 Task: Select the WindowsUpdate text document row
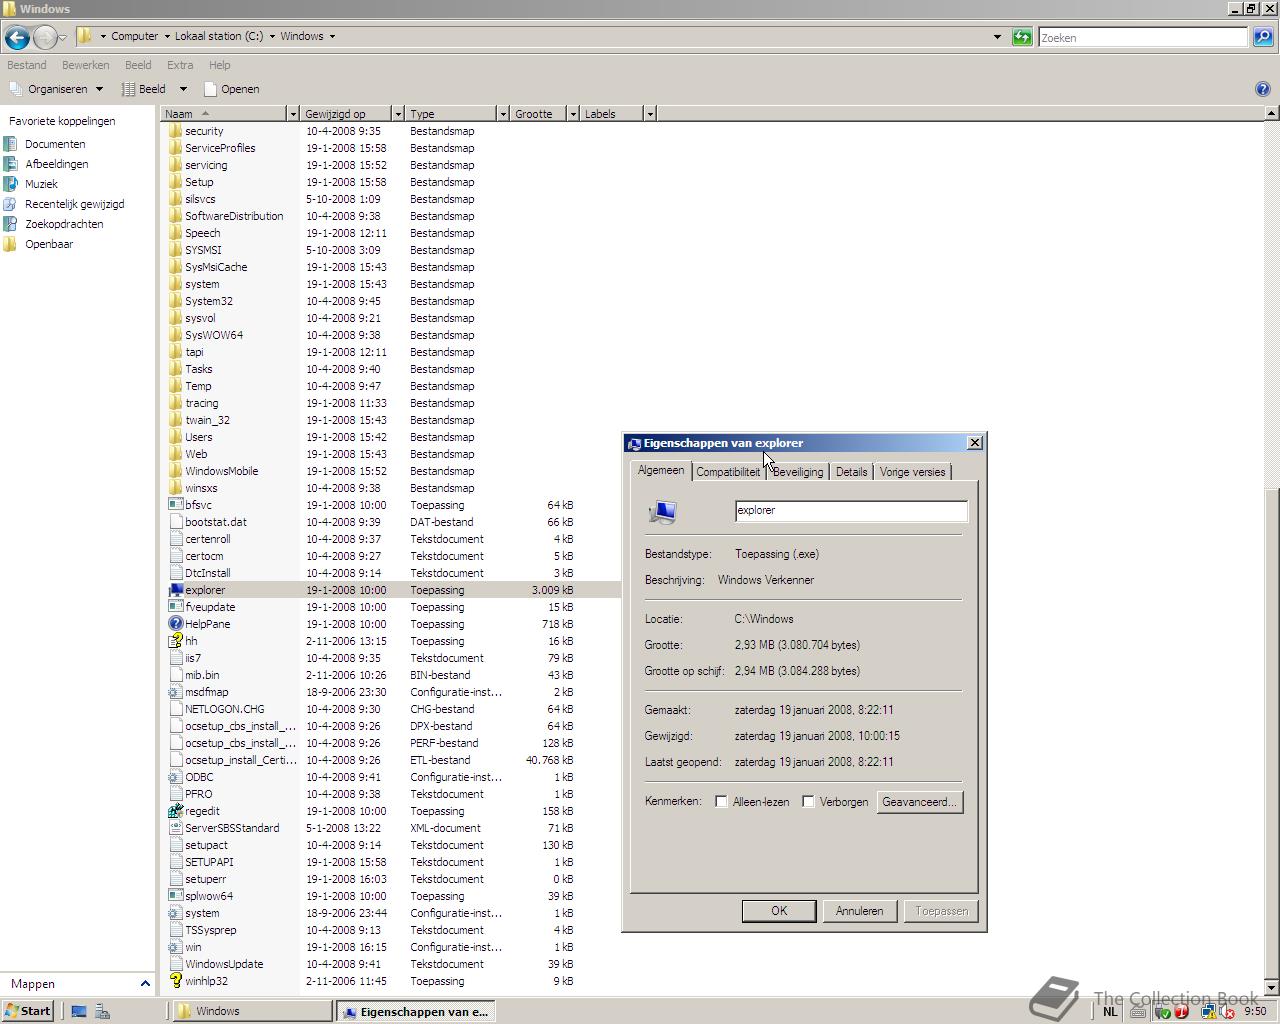371,964
